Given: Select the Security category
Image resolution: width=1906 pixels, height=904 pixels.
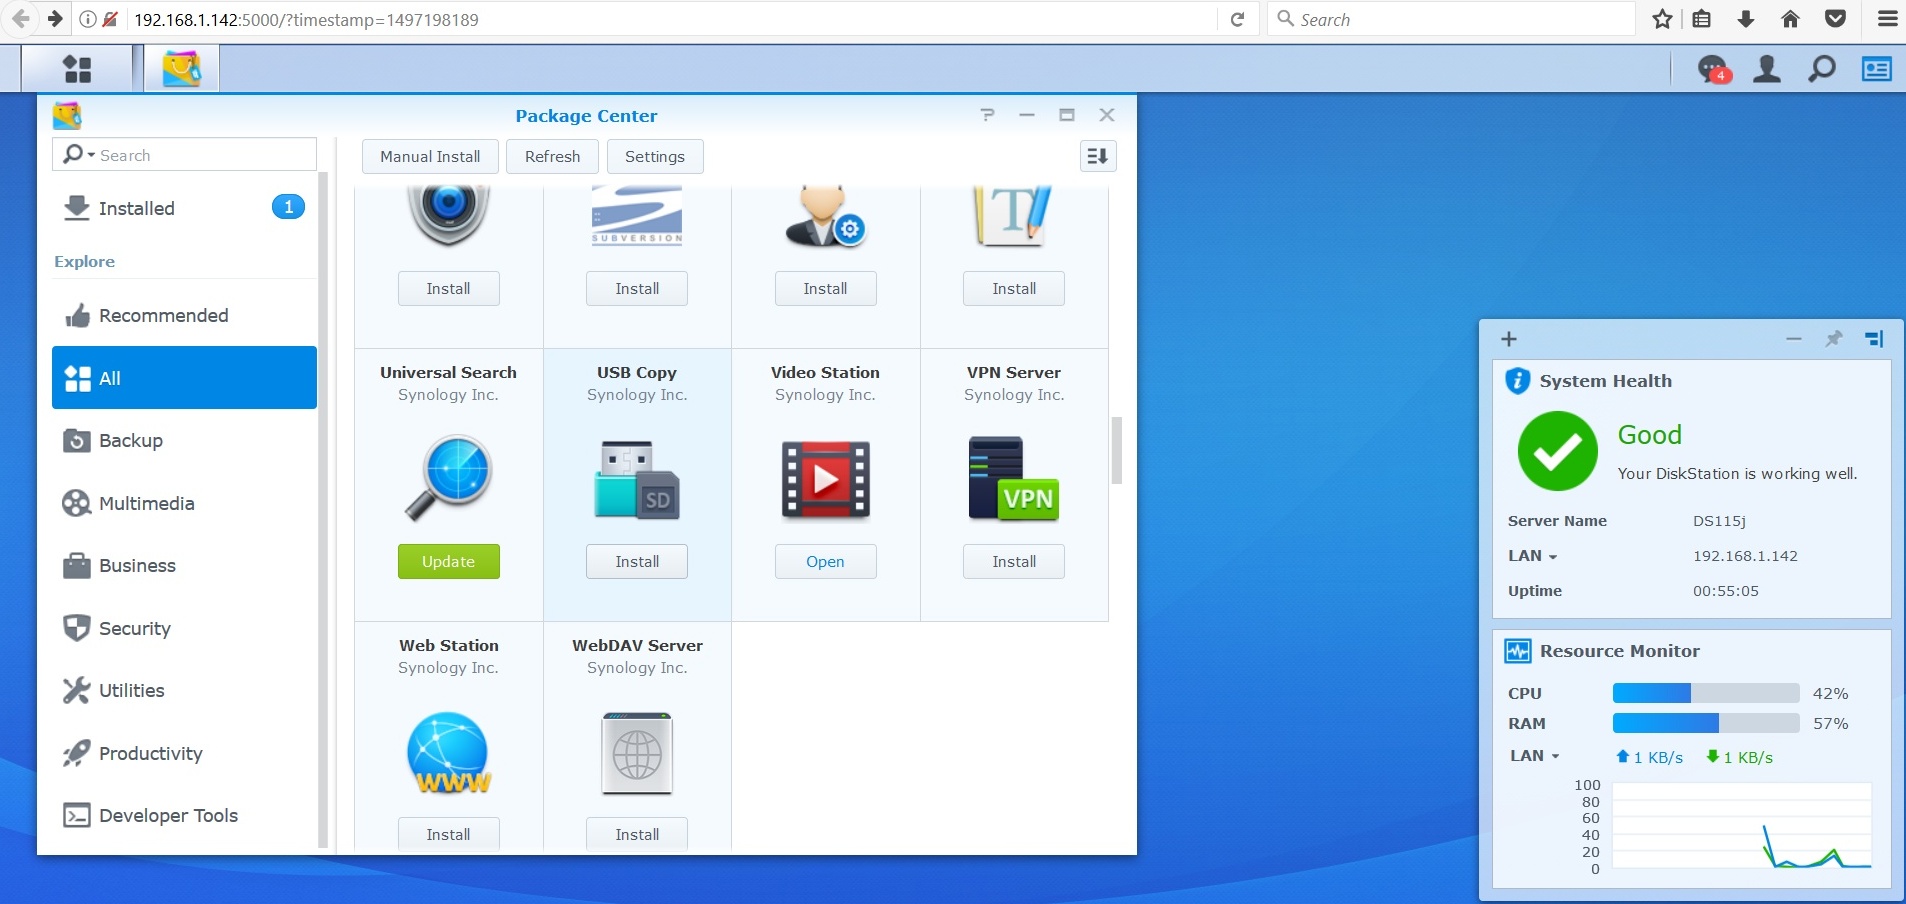Looking at the screenshot, I should pos(184,628).
